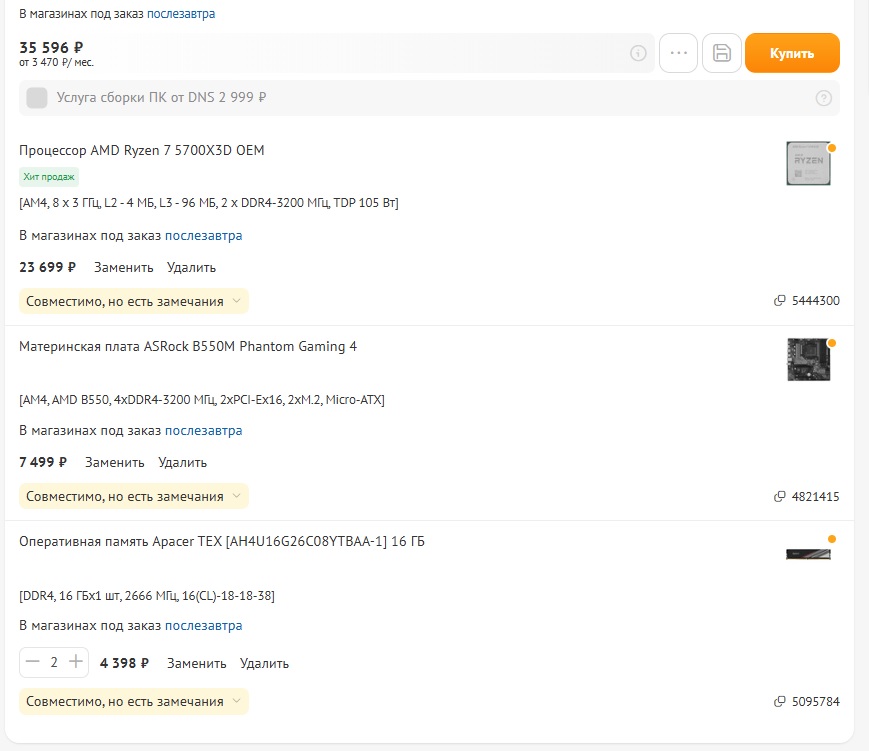Copy product code 4821415 using the copy icon
Screen dimensions: 869x751
click(x=779, y=497)
